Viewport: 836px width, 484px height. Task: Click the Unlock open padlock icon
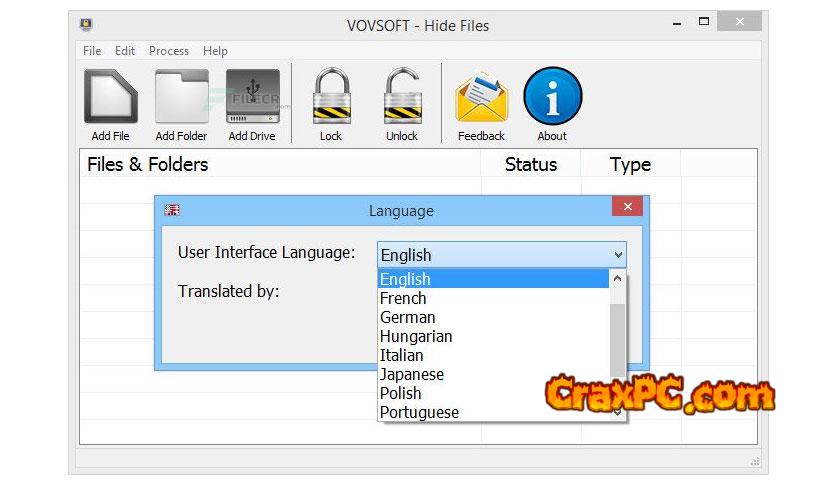[402, 96]
